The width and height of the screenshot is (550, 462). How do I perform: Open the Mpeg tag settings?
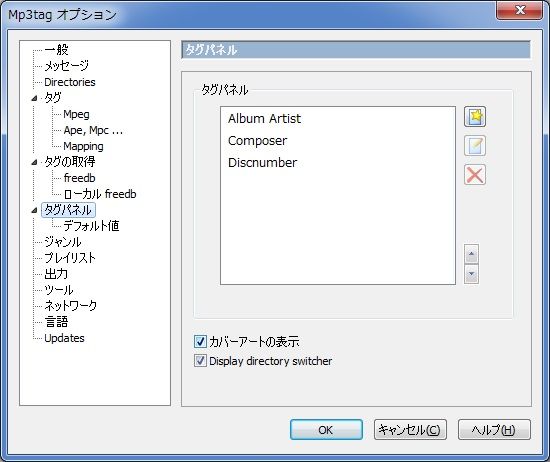coord(76,114)
